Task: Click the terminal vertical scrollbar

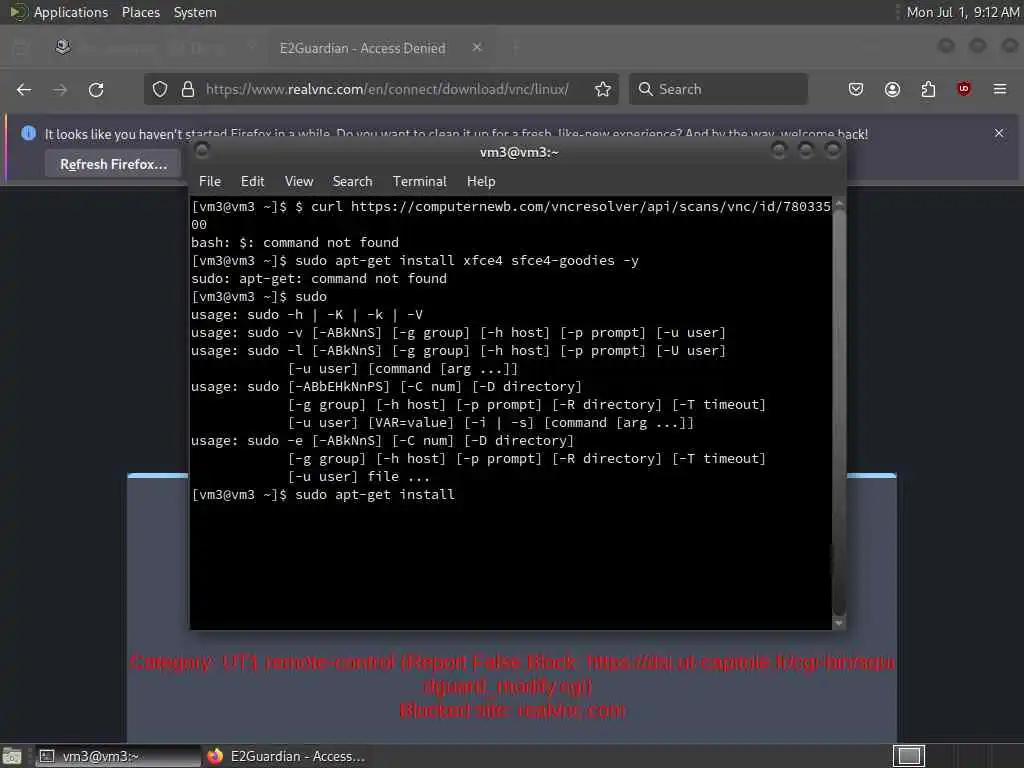Action: (x=839, y=411)
